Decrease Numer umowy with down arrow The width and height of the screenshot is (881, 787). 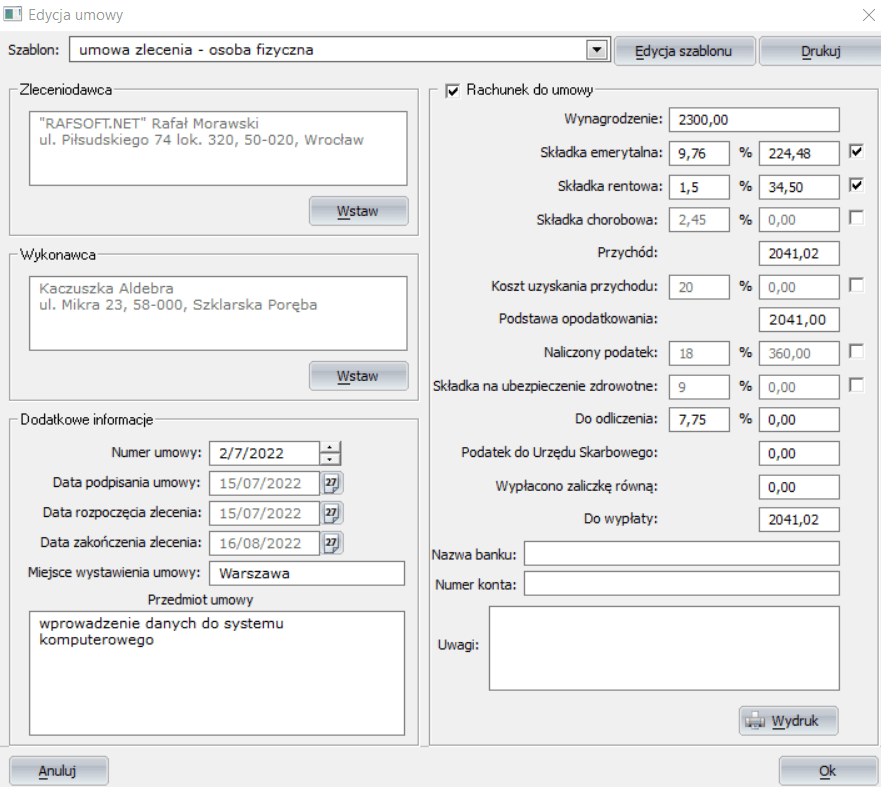(331, 459)
